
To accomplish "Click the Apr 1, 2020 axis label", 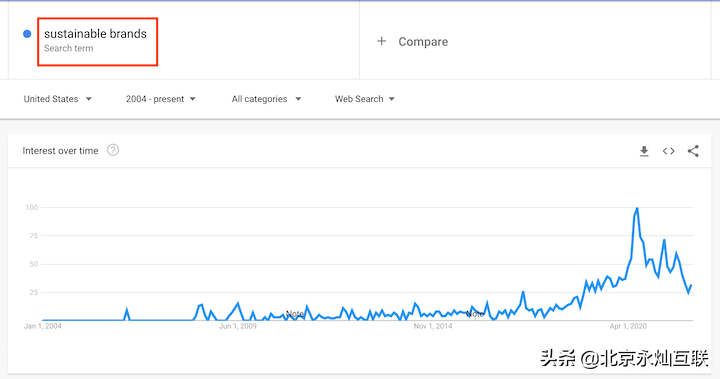I will tap(628, 326).
